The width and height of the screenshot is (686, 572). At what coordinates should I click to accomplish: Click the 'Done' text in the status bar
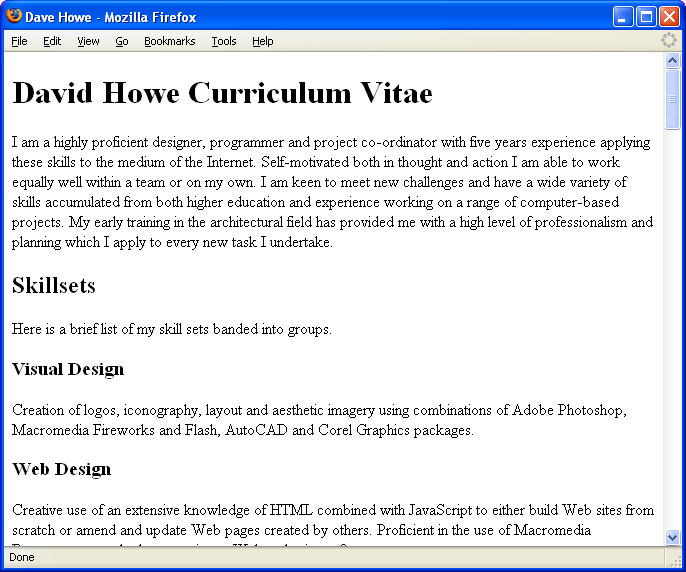point(22,557)
